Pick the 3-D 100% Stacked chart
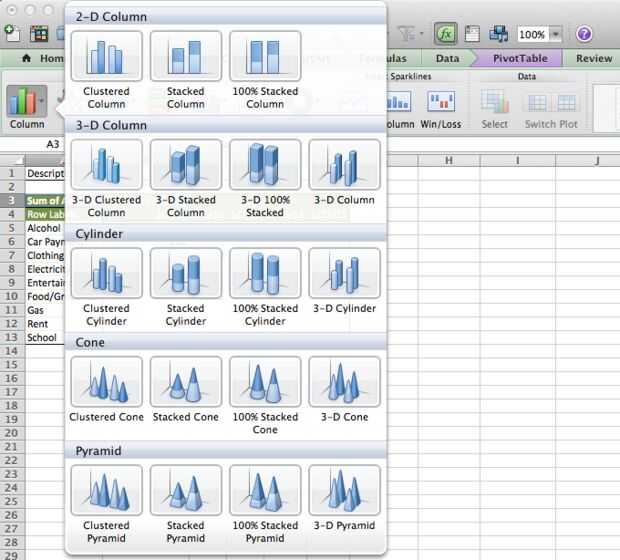Viewport: 620px width, 560px height. click(x=265, y=165)
